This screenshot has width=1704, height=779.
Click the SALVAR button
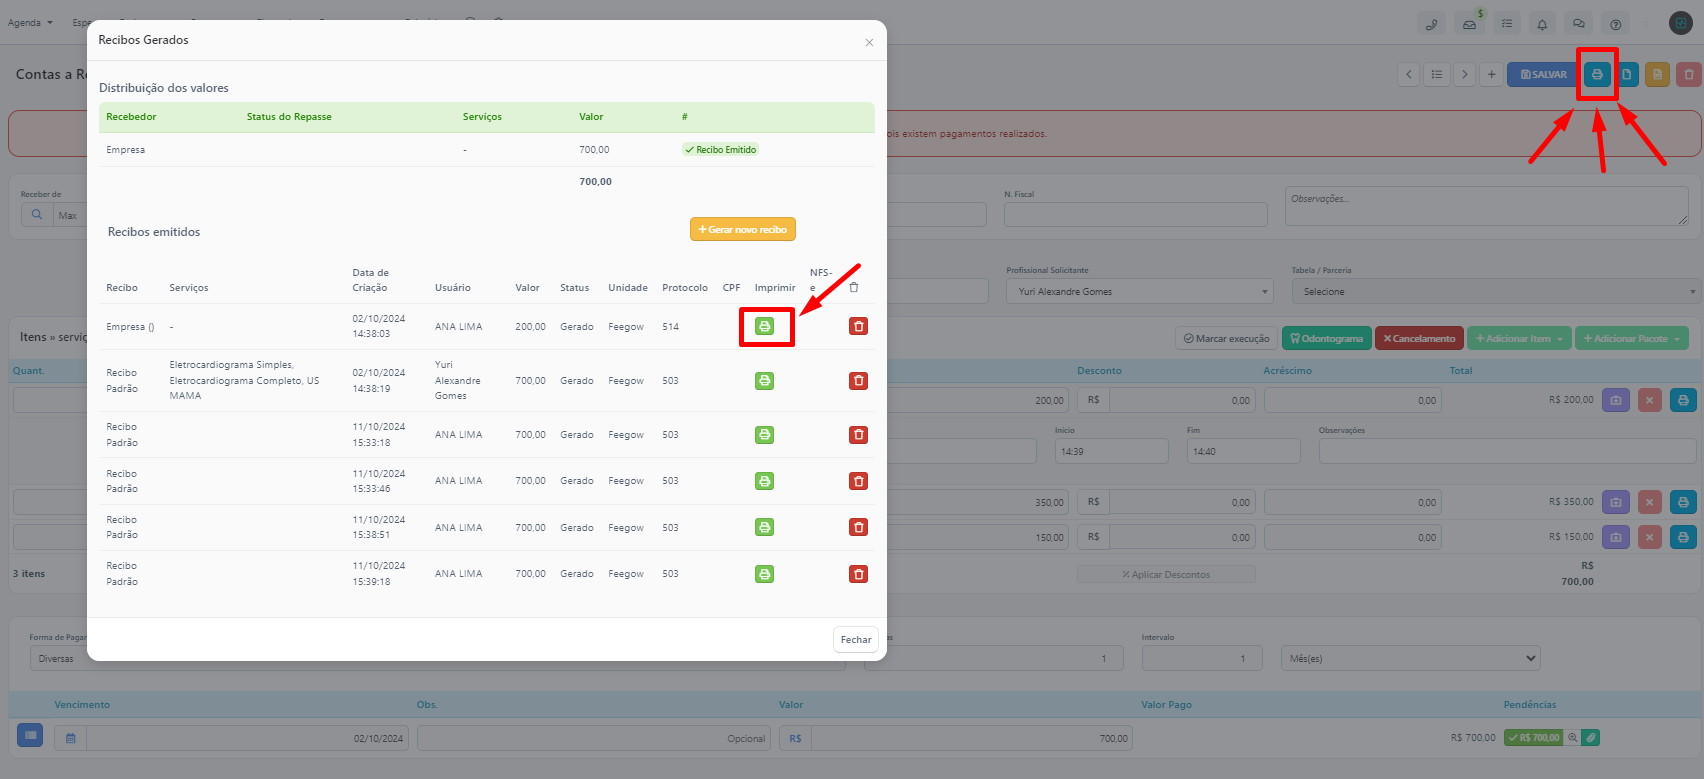[1543, 74]
